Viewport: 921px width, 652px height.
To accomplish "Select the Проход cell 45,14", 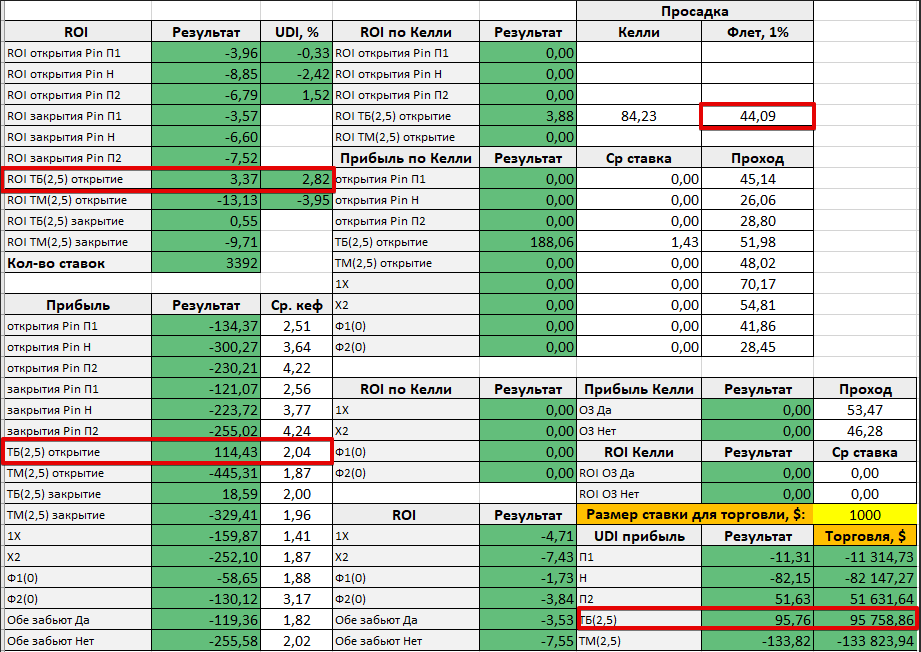I will (757, 179).
